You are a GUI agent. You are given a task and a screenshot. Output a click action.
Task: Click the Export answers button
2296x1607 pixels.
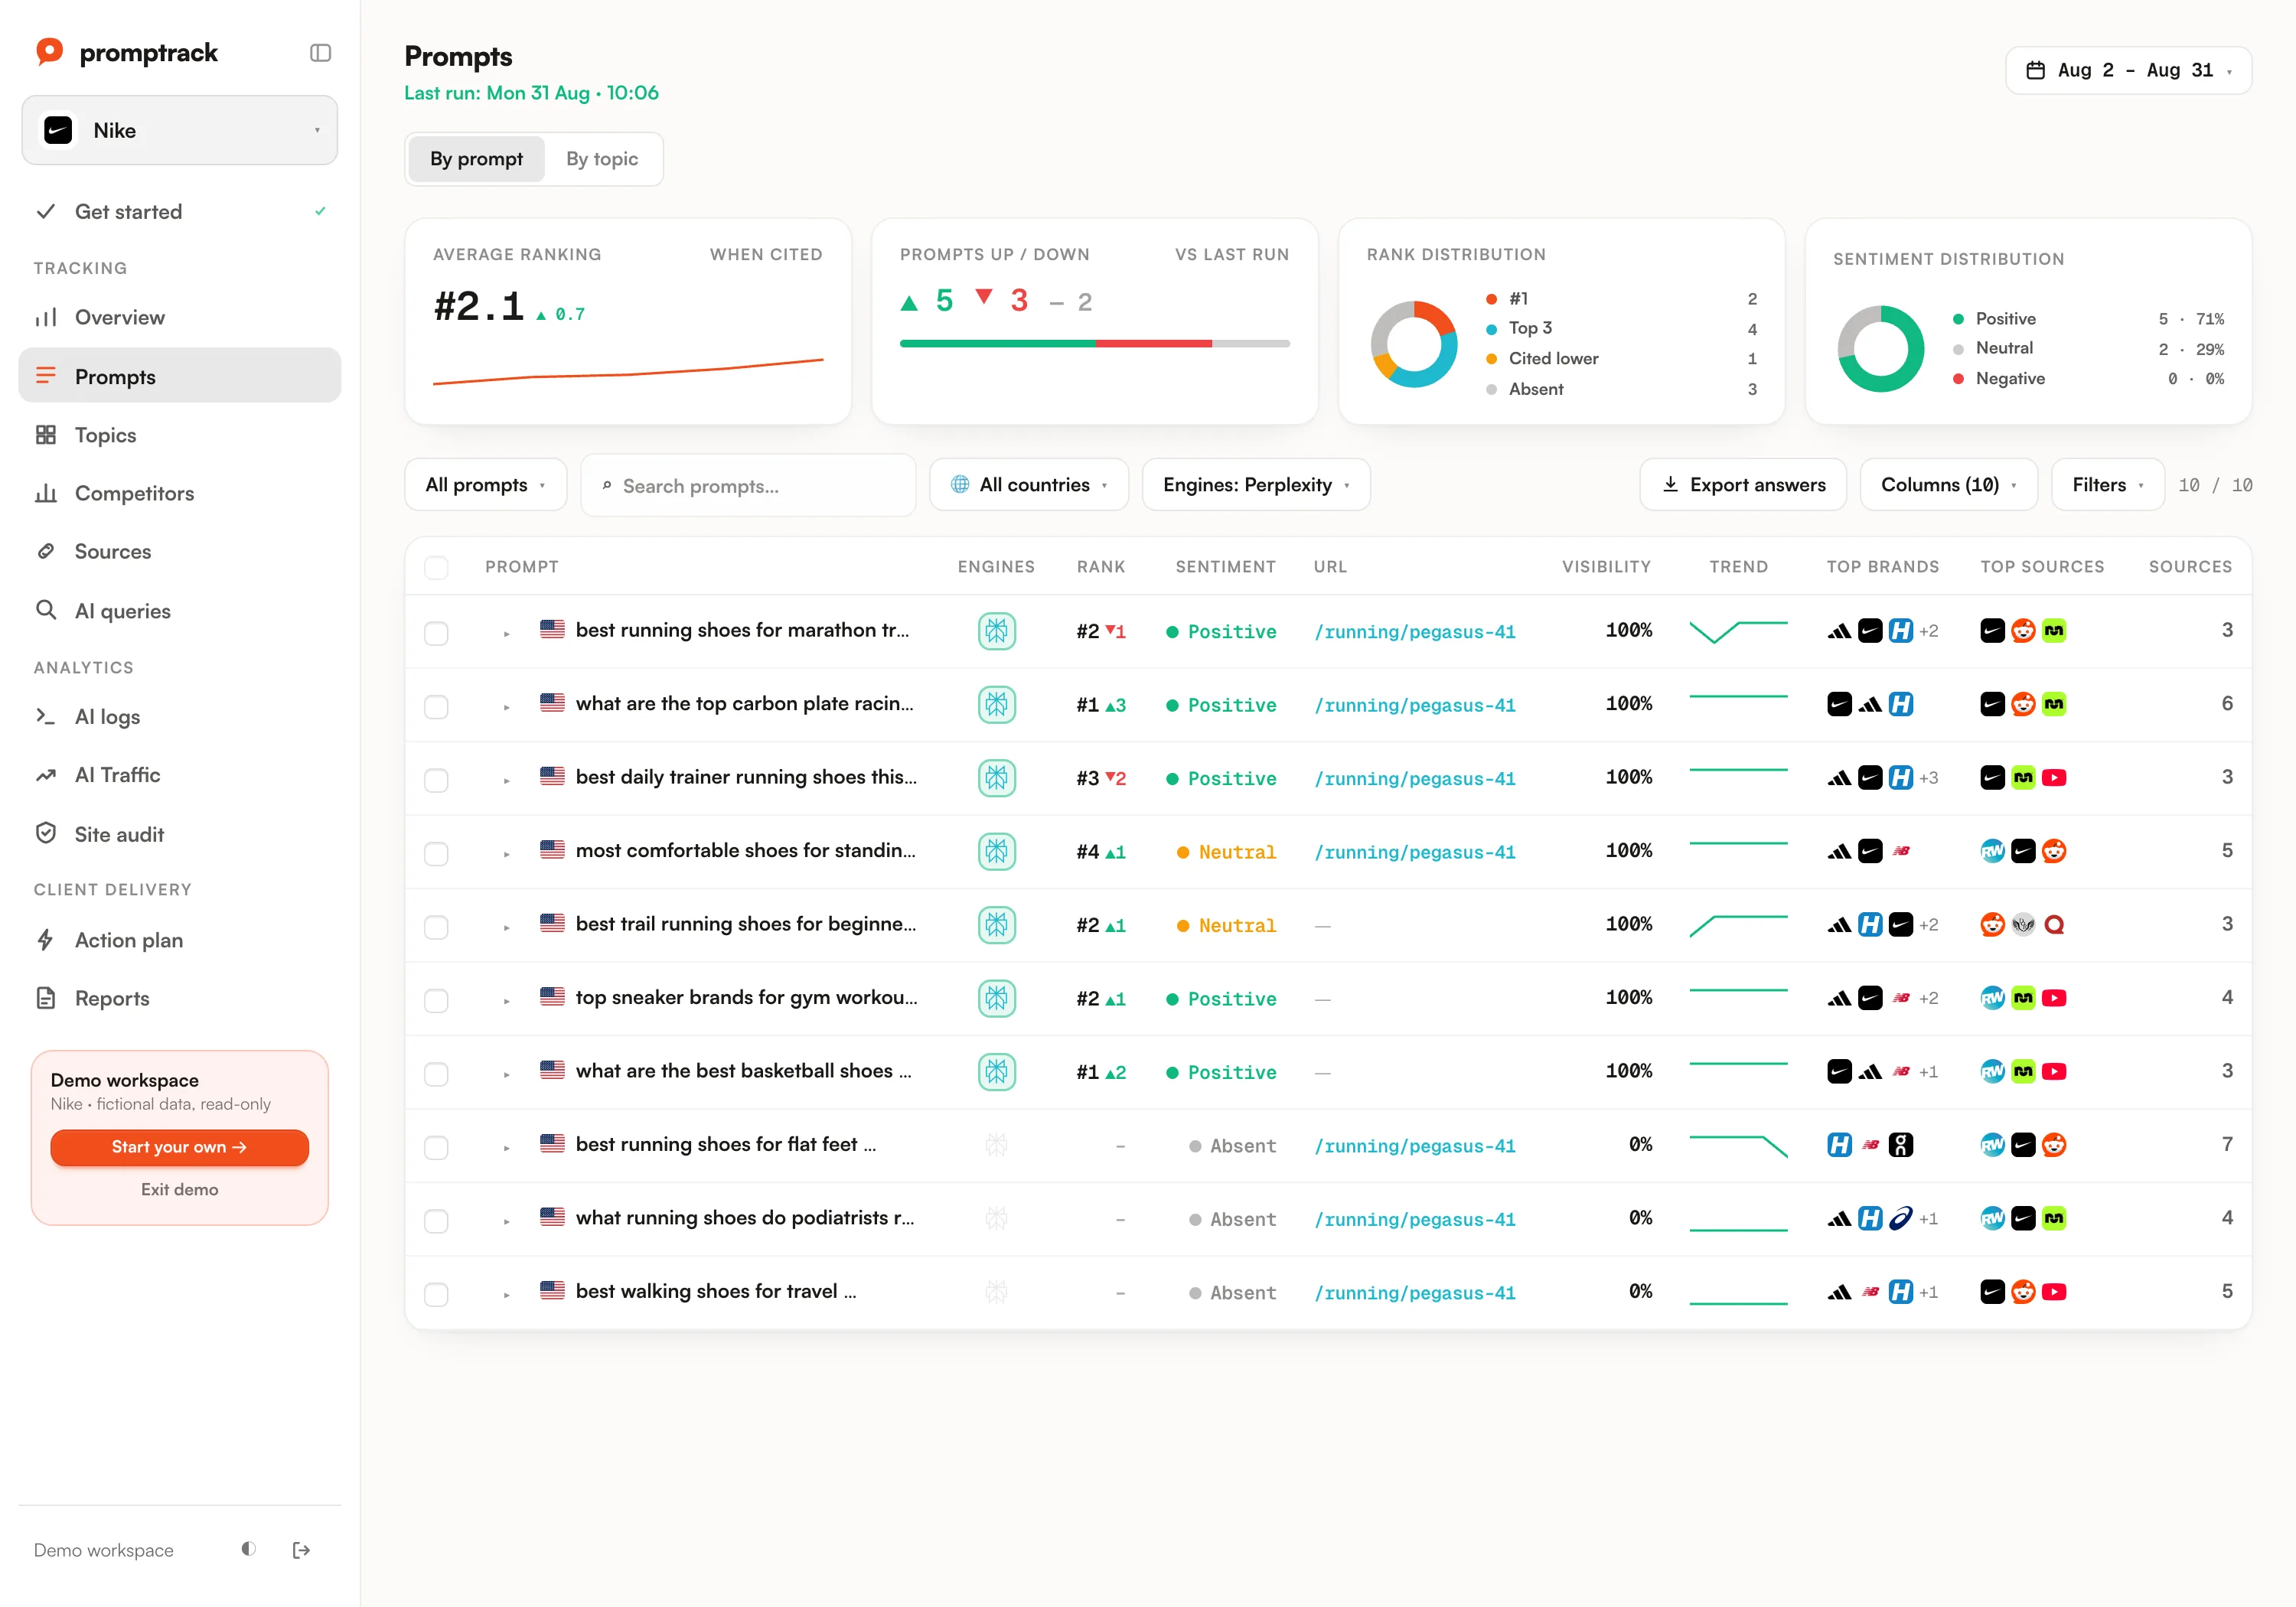click(x=1743, y=484)
